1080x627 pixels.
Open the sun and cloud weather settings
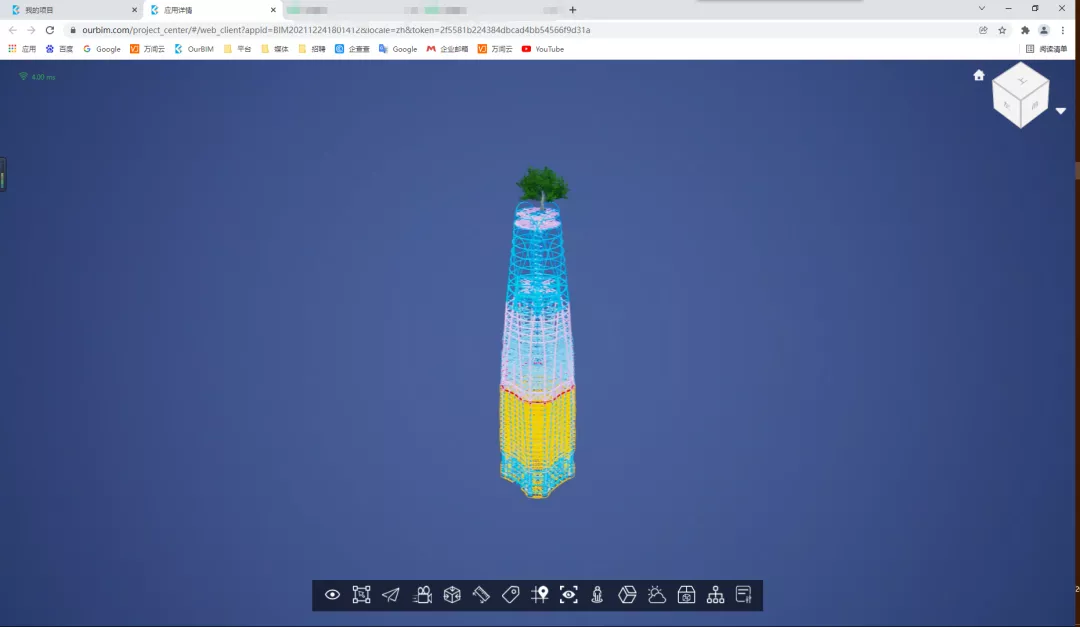(656, 595)
